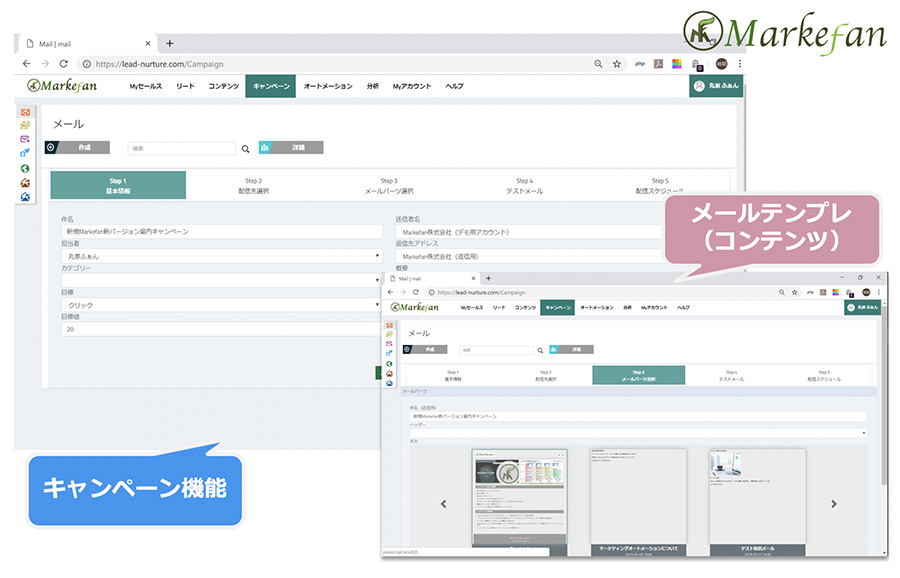Select Step 4 テストメール tab in rear window
The image size is (900, 578).
point(525,185)
